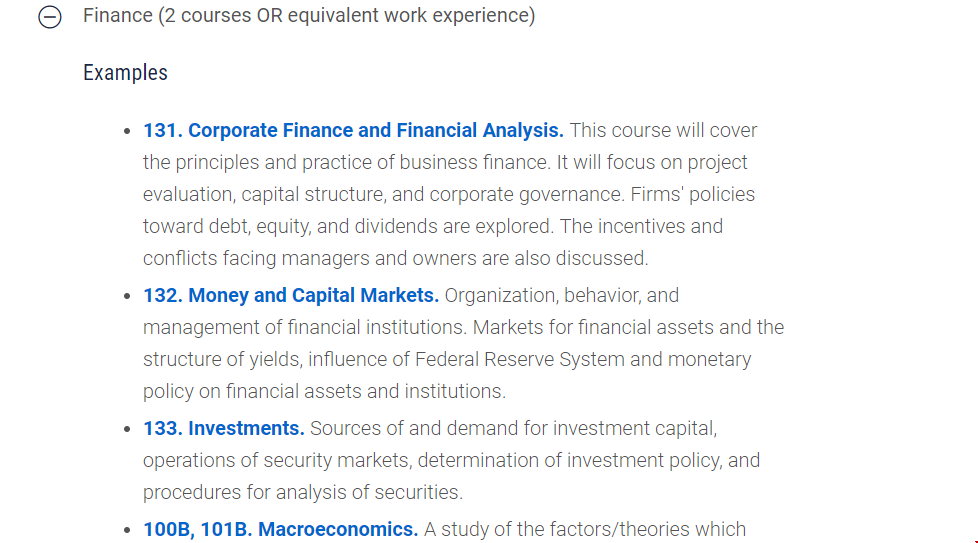This screenshot has height=543, width=978.
Task: Click the bullet before Corporate Finance entry
Action: (x=127, y=131)
